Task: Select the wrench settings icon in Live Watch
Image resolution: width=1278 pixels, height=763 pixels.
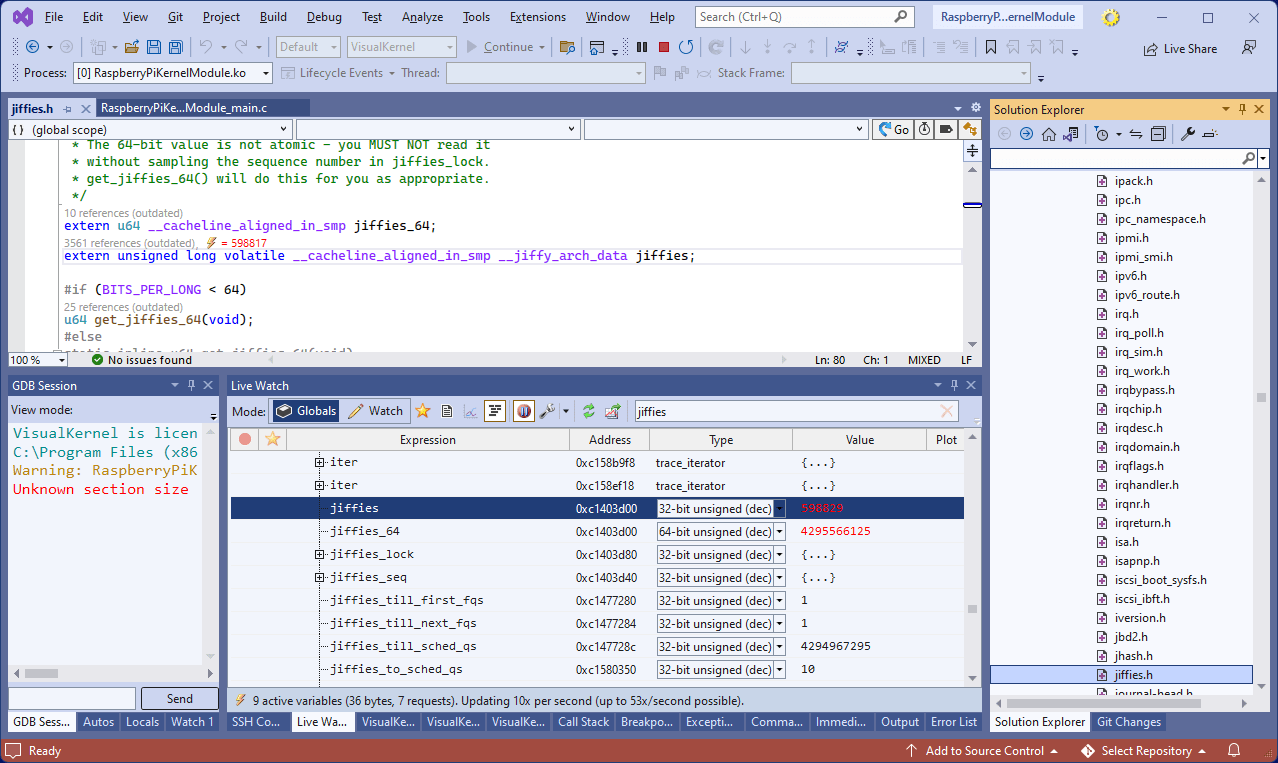Action: point(548,410)
